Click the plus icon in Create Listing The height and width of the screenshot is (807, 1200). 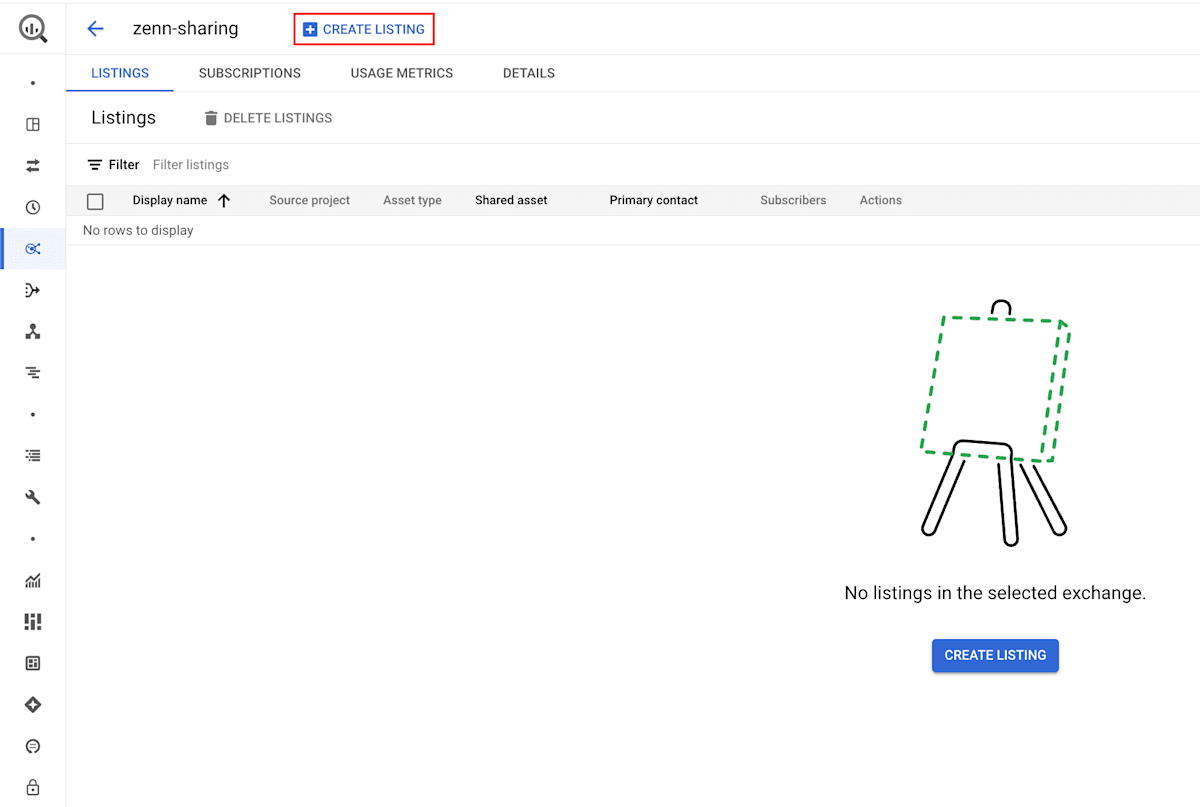click(310, 30)
